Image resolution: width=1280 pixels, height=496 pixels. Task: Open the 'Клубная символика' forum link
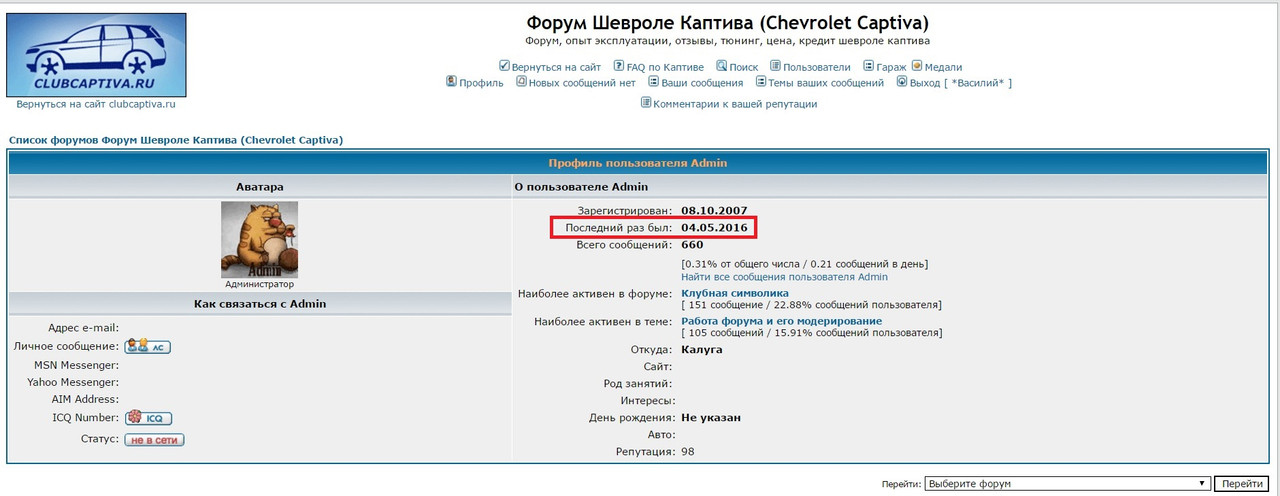tap(735, 293)
